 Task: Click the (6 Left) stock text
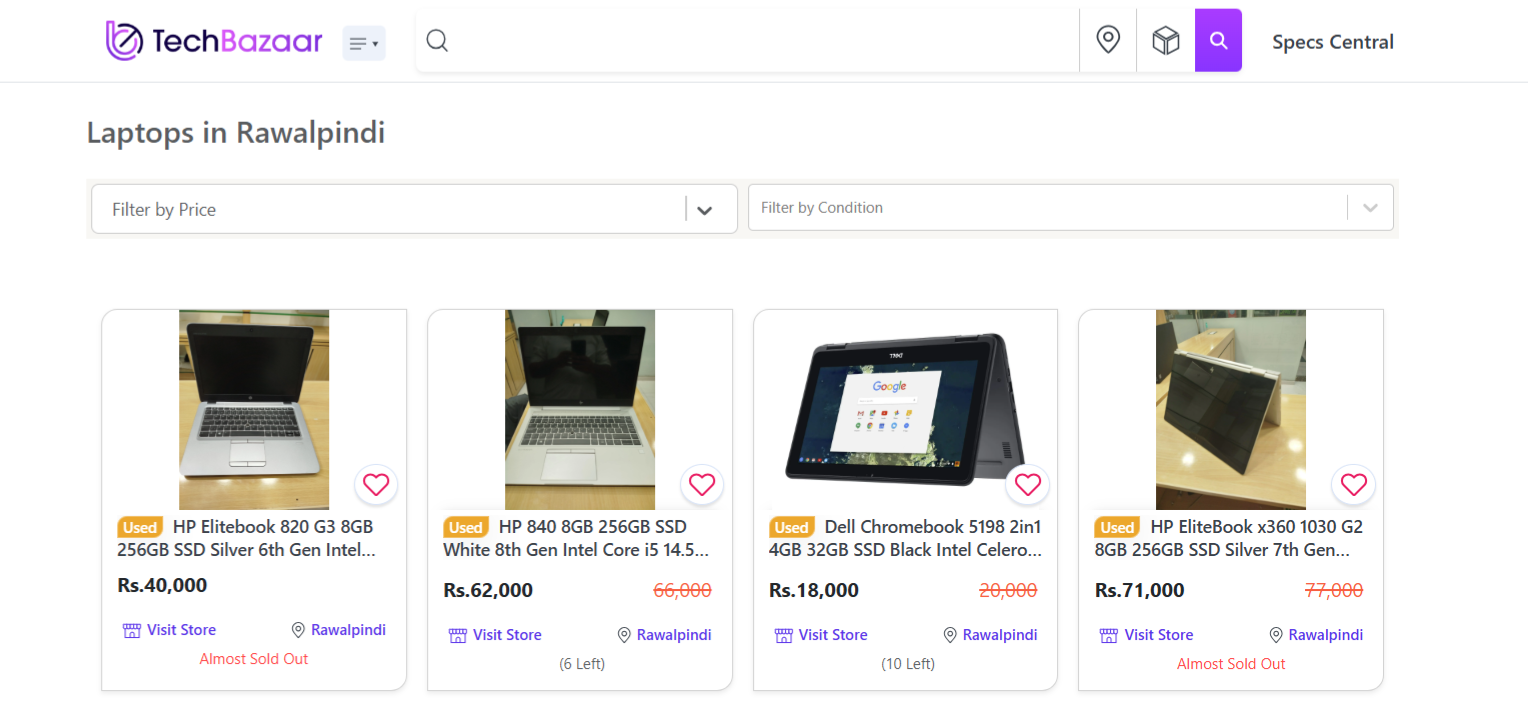click(581, 664)
